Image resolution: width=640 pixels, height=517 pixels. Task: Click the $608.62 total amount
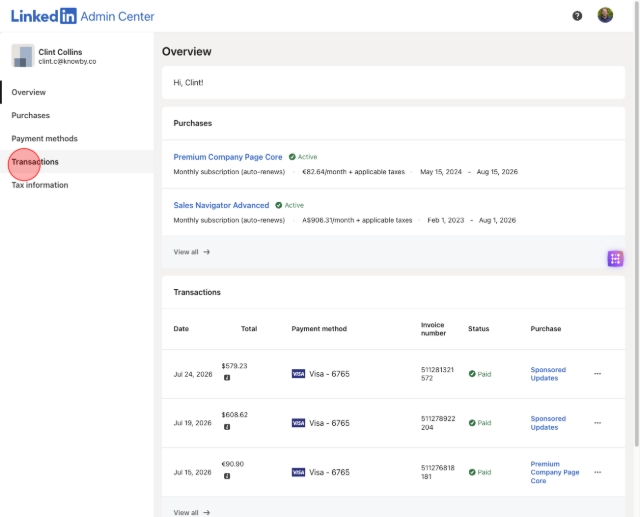coord(235,415)
